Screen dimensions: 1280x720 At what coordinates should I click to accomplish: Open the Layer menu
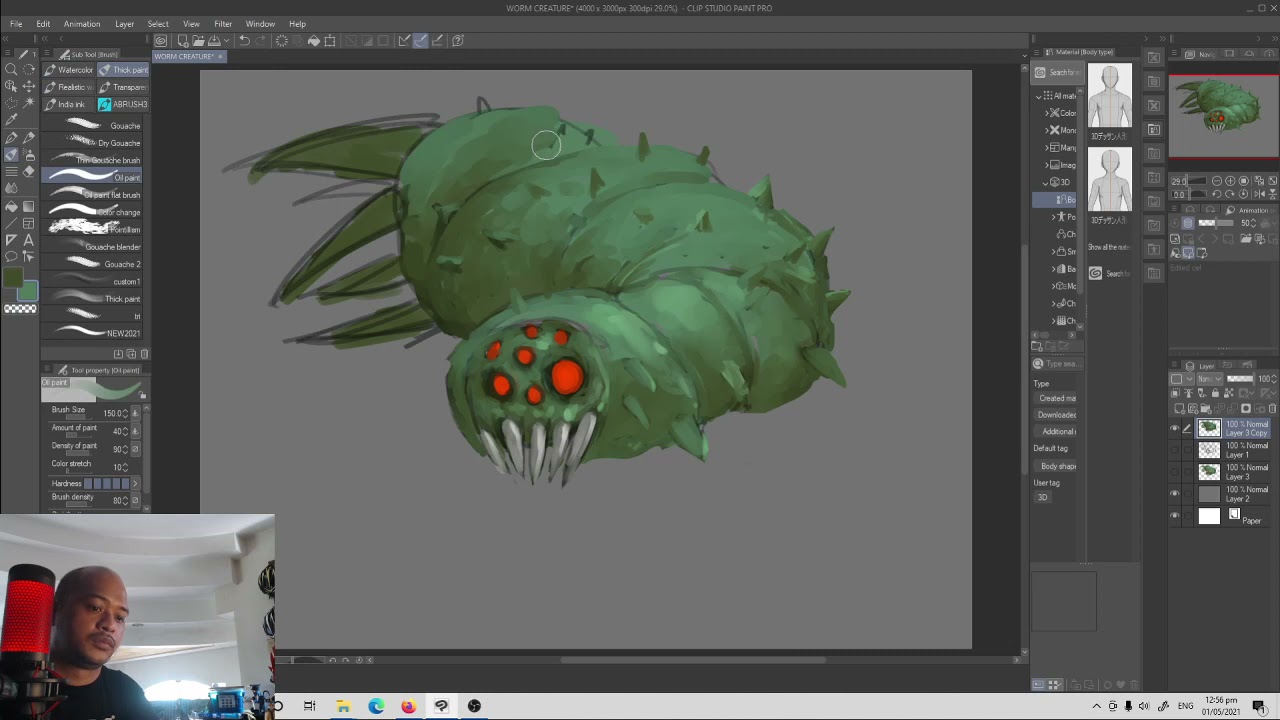[x=124, y=24]
